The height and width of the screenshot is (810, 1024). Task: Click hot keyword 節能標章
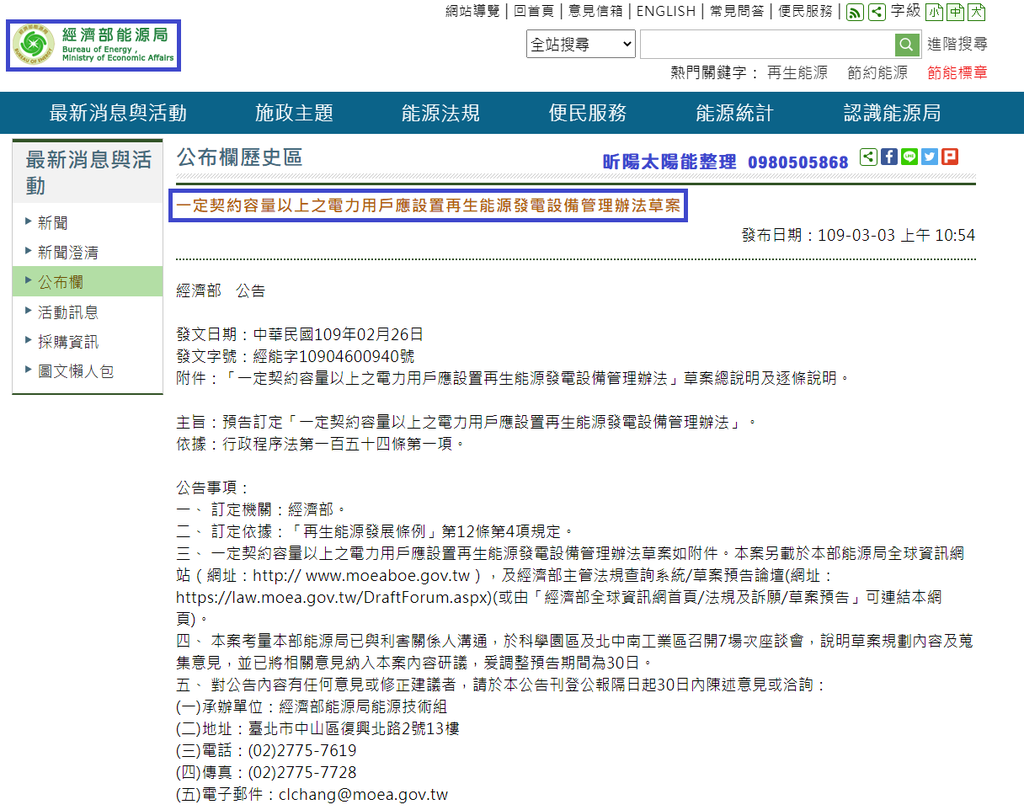[x=957, y=73]
